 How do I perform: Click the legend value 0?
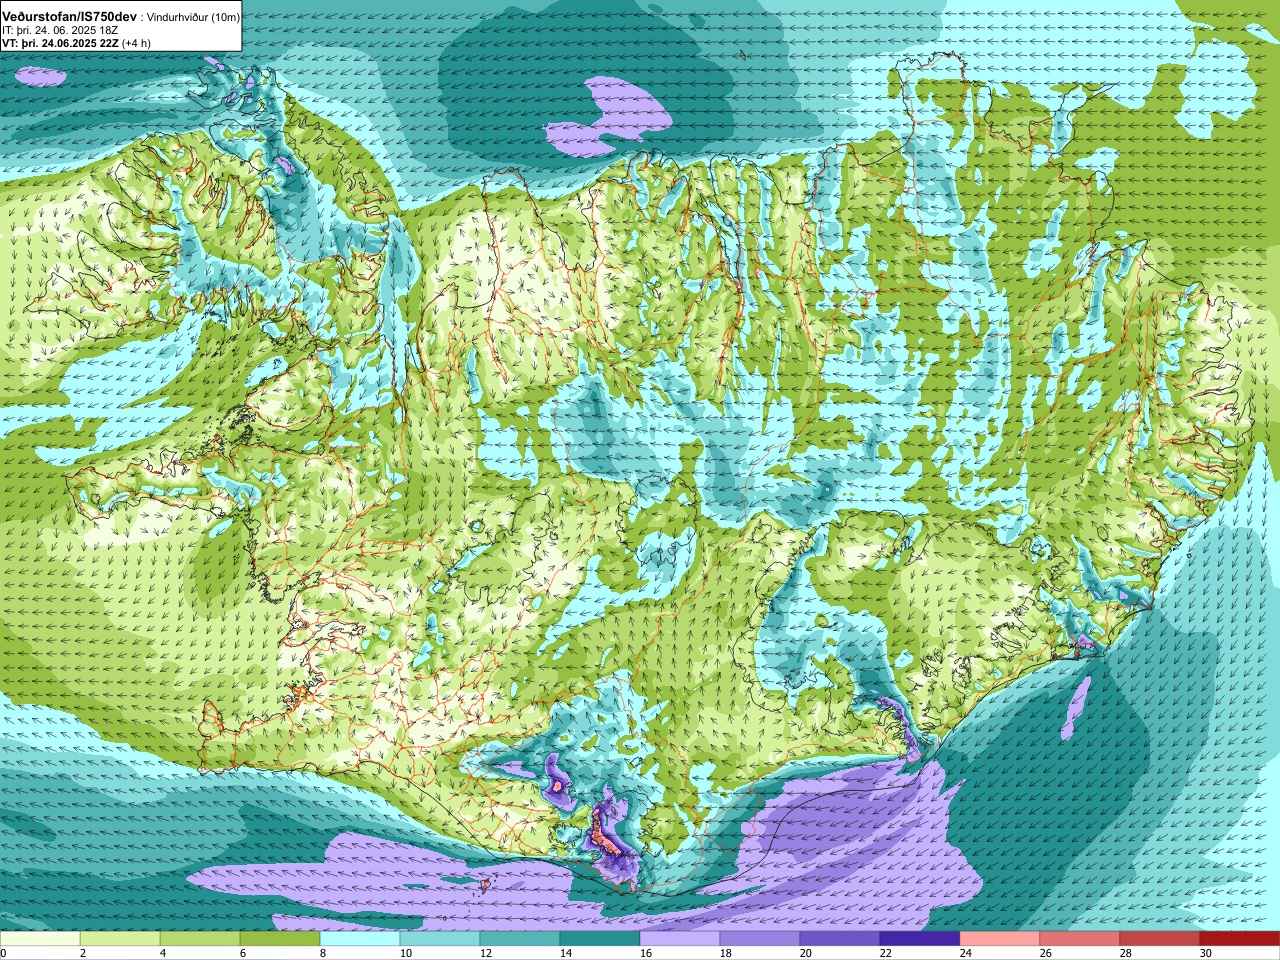pos(4,953)
